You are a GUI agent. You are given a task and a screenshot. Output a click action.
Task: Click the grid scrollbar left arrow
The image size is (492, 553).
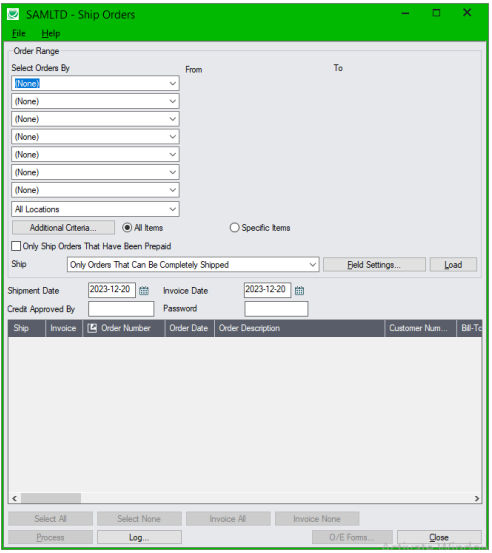(x=14, y=498)
